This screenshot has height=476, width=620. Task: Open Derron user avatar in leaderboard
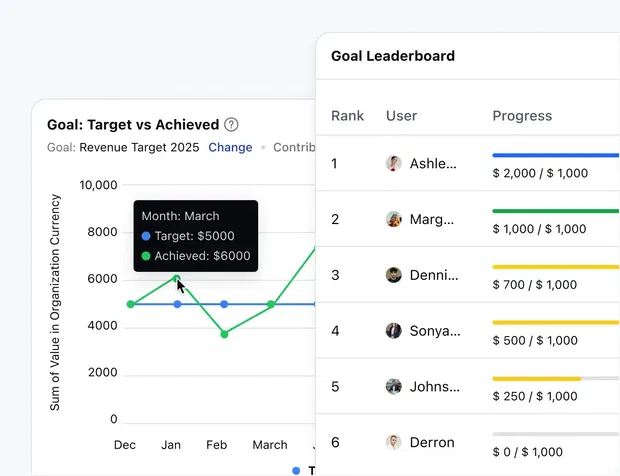(x=393, y=442)
